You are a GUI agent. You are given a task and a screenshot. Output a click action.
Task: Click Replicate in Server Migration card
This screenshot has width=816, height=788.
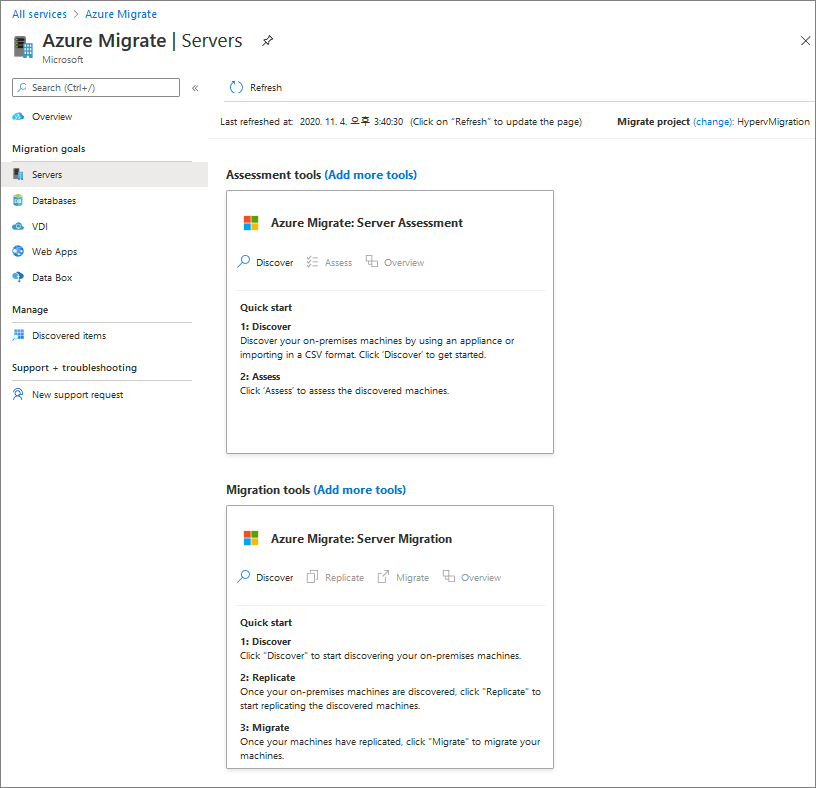tap(345, 578)
